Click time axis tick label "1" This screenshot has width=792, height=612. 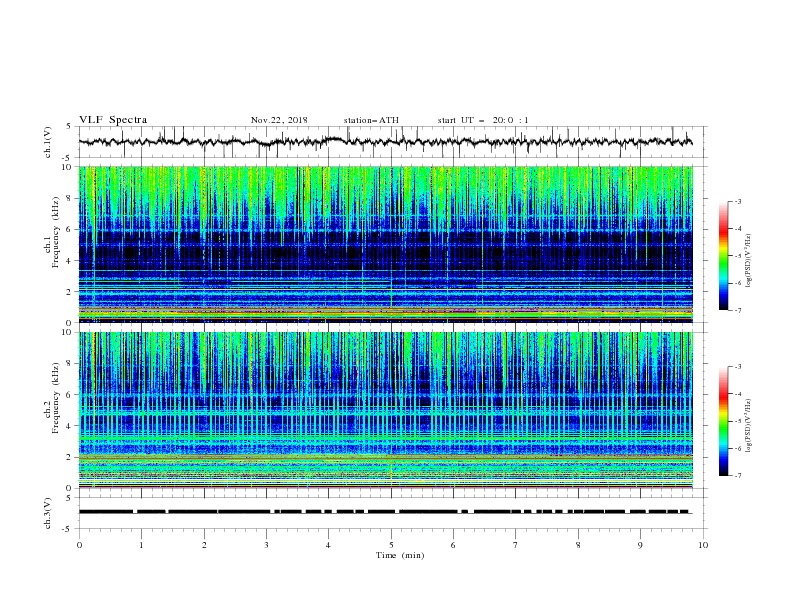[x=141, y=545]
